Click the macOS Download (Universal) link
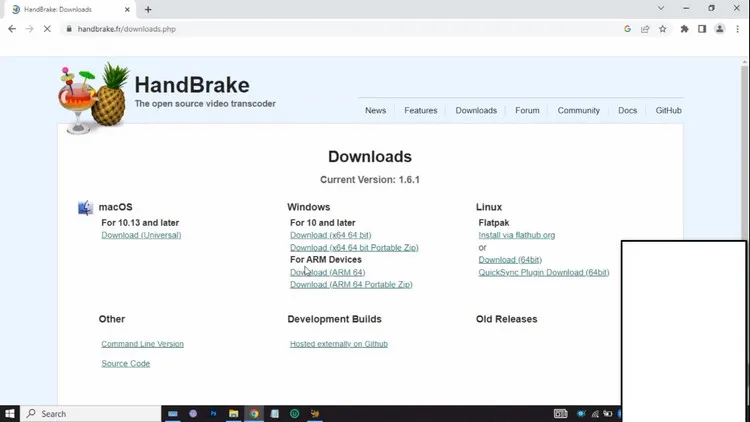This screenshot has height=422, width=750. click(x=141, y=235)
